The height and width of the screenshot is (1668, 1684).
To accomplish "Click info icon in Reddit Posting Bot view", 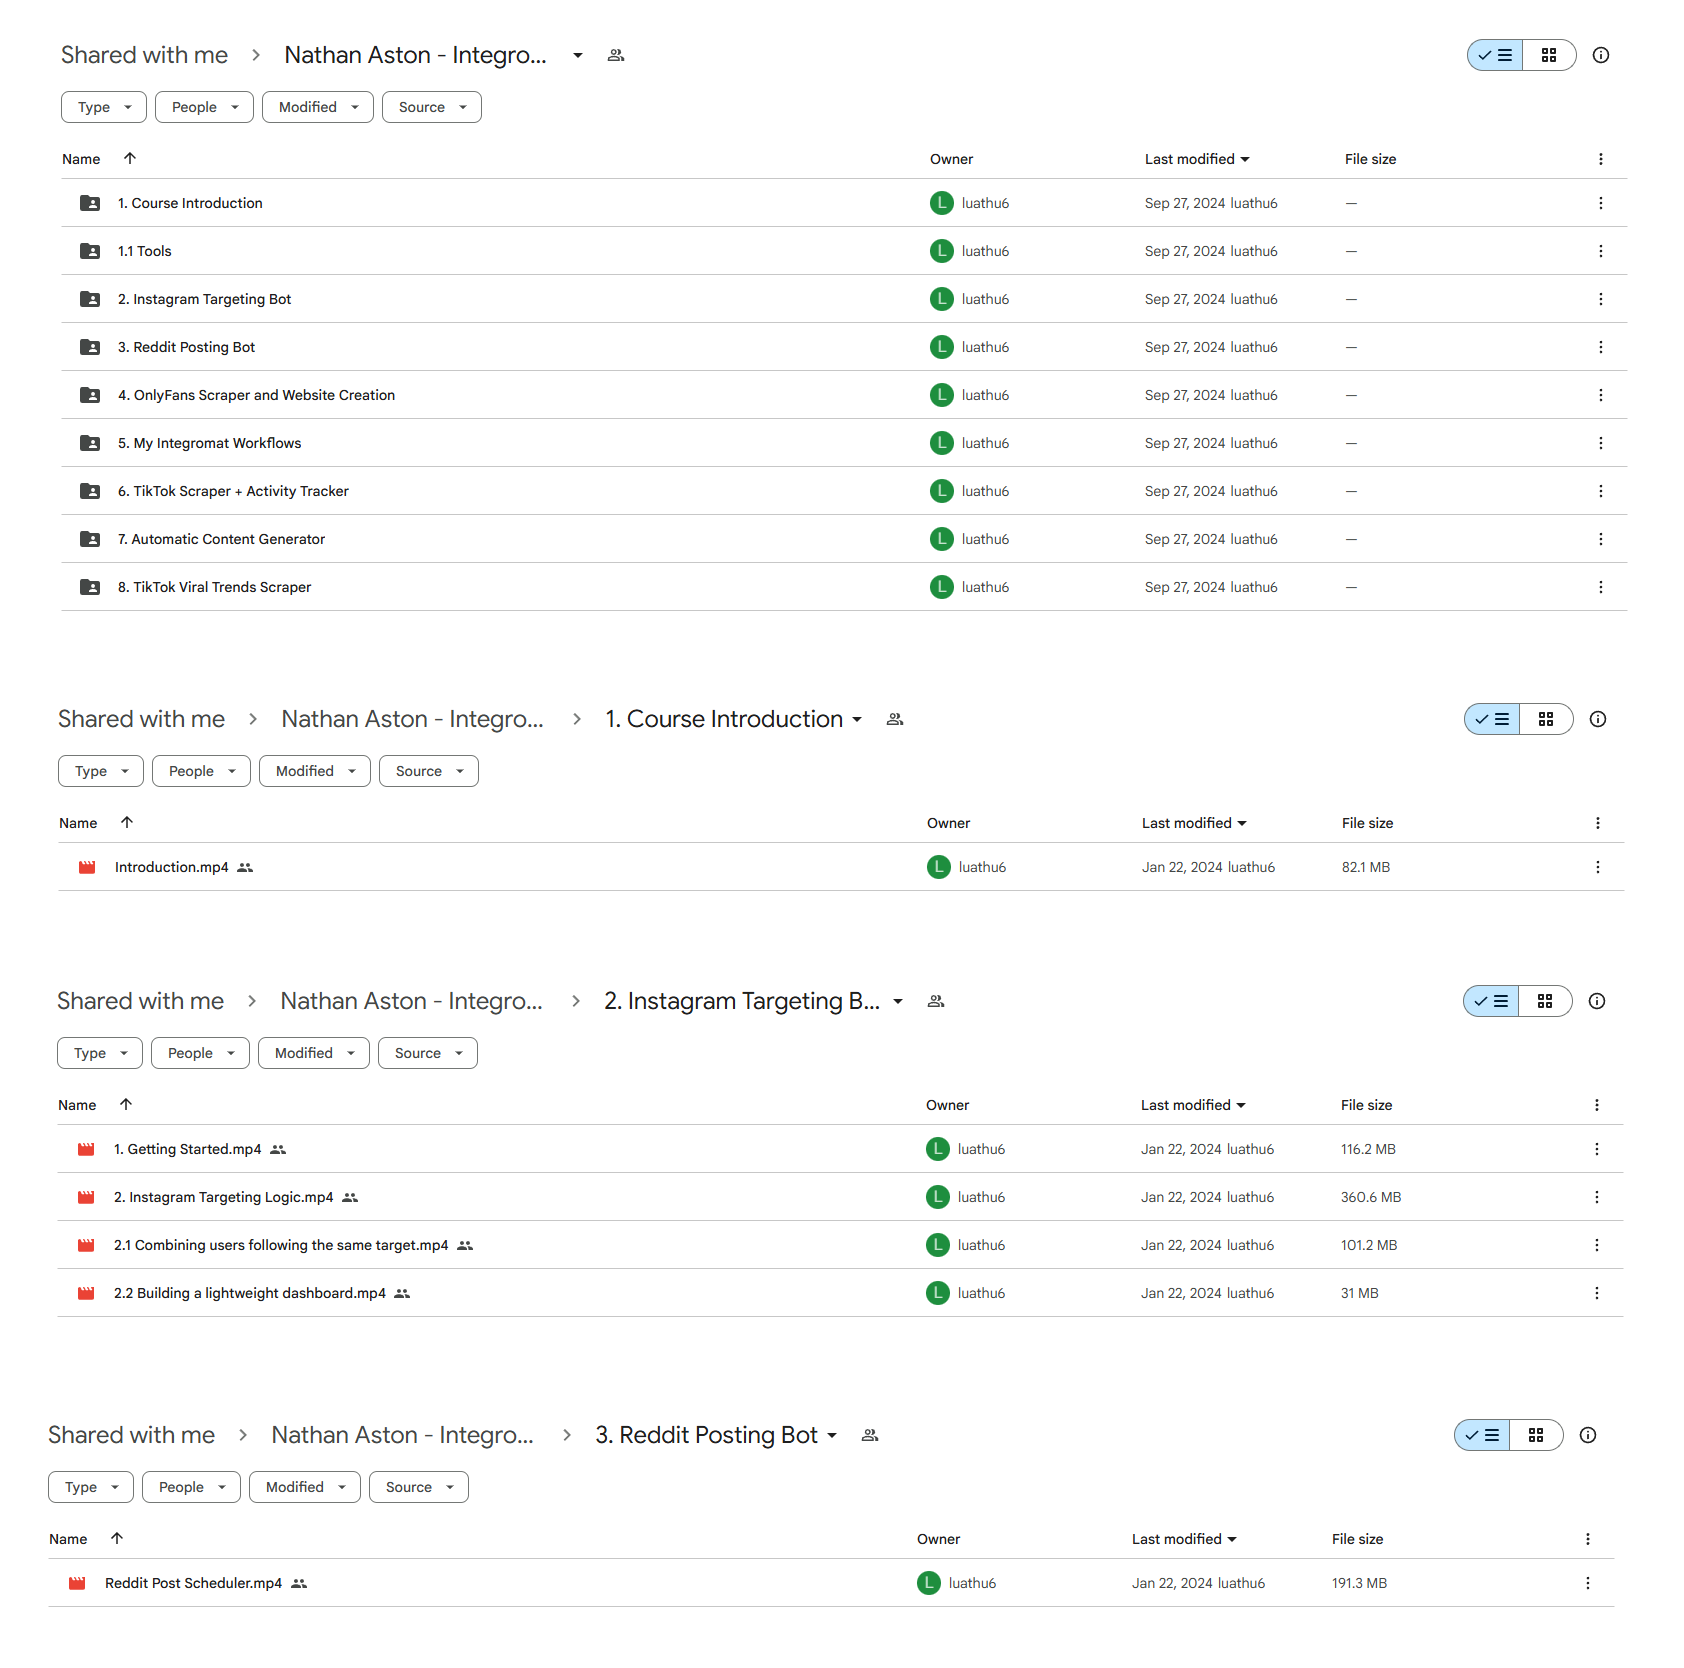I will tap(1588, 1435).
